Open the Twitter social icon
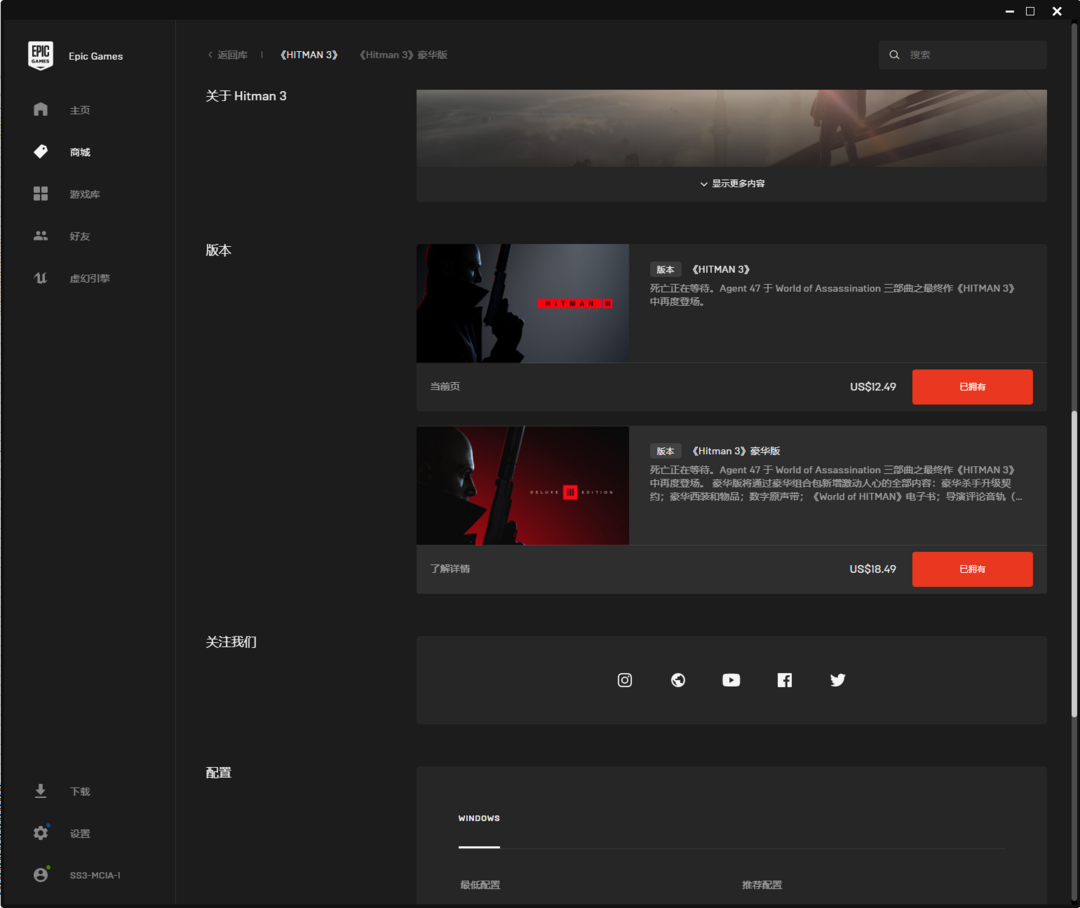The width and height of the screenshot is (1080, 908). 838,680
